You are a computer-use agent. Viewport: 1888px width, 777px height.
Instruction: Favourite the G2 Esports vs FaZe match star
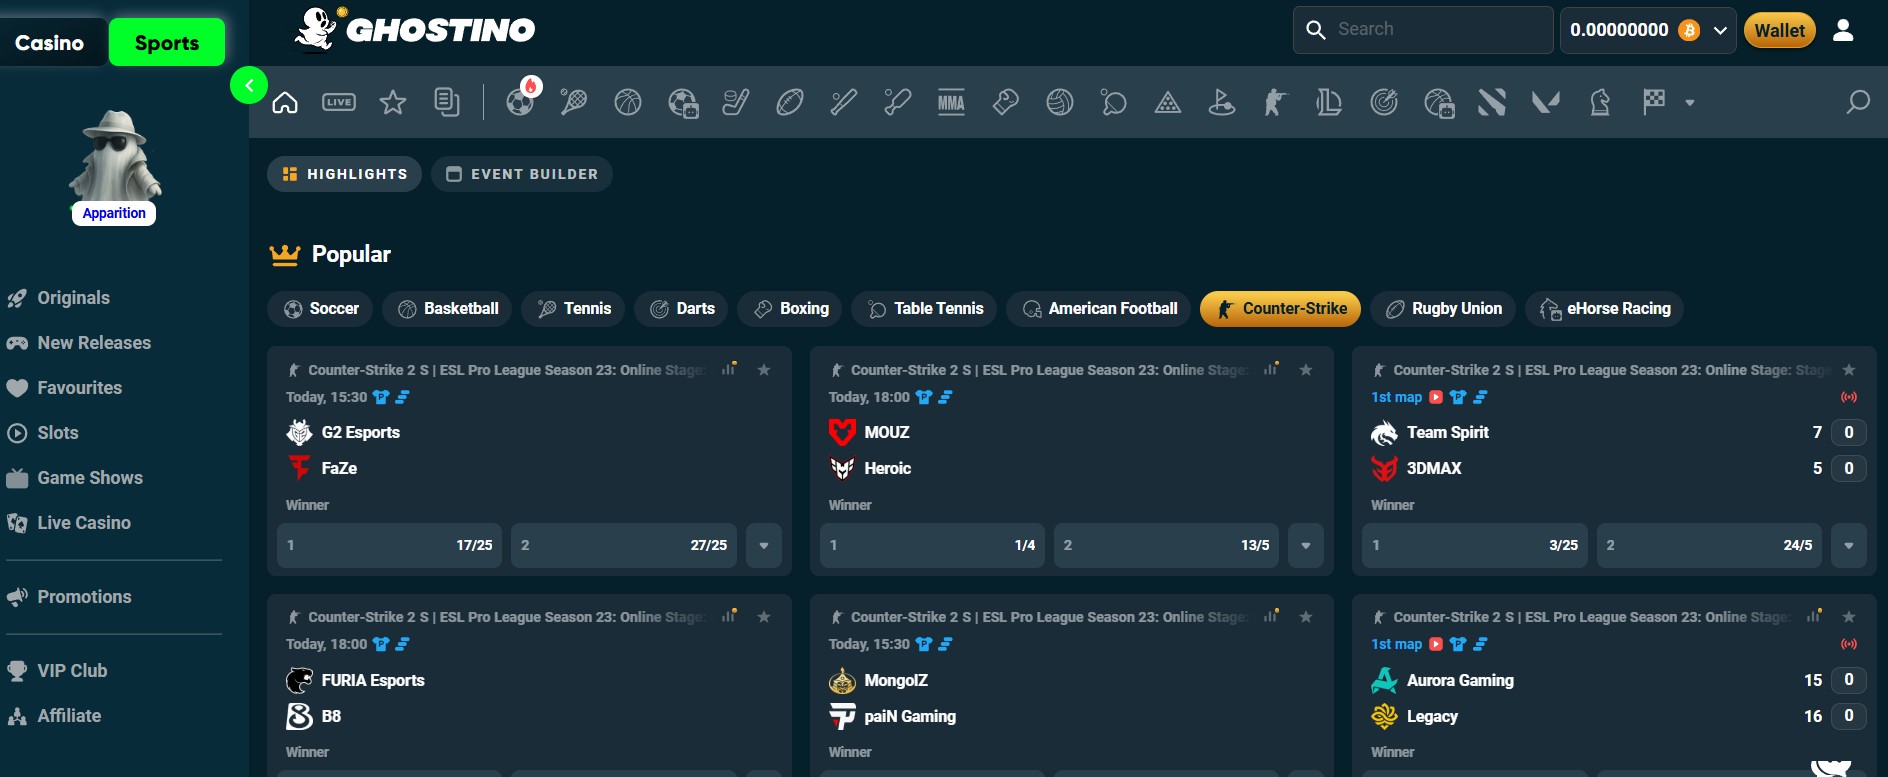click(x=764, y=370)
